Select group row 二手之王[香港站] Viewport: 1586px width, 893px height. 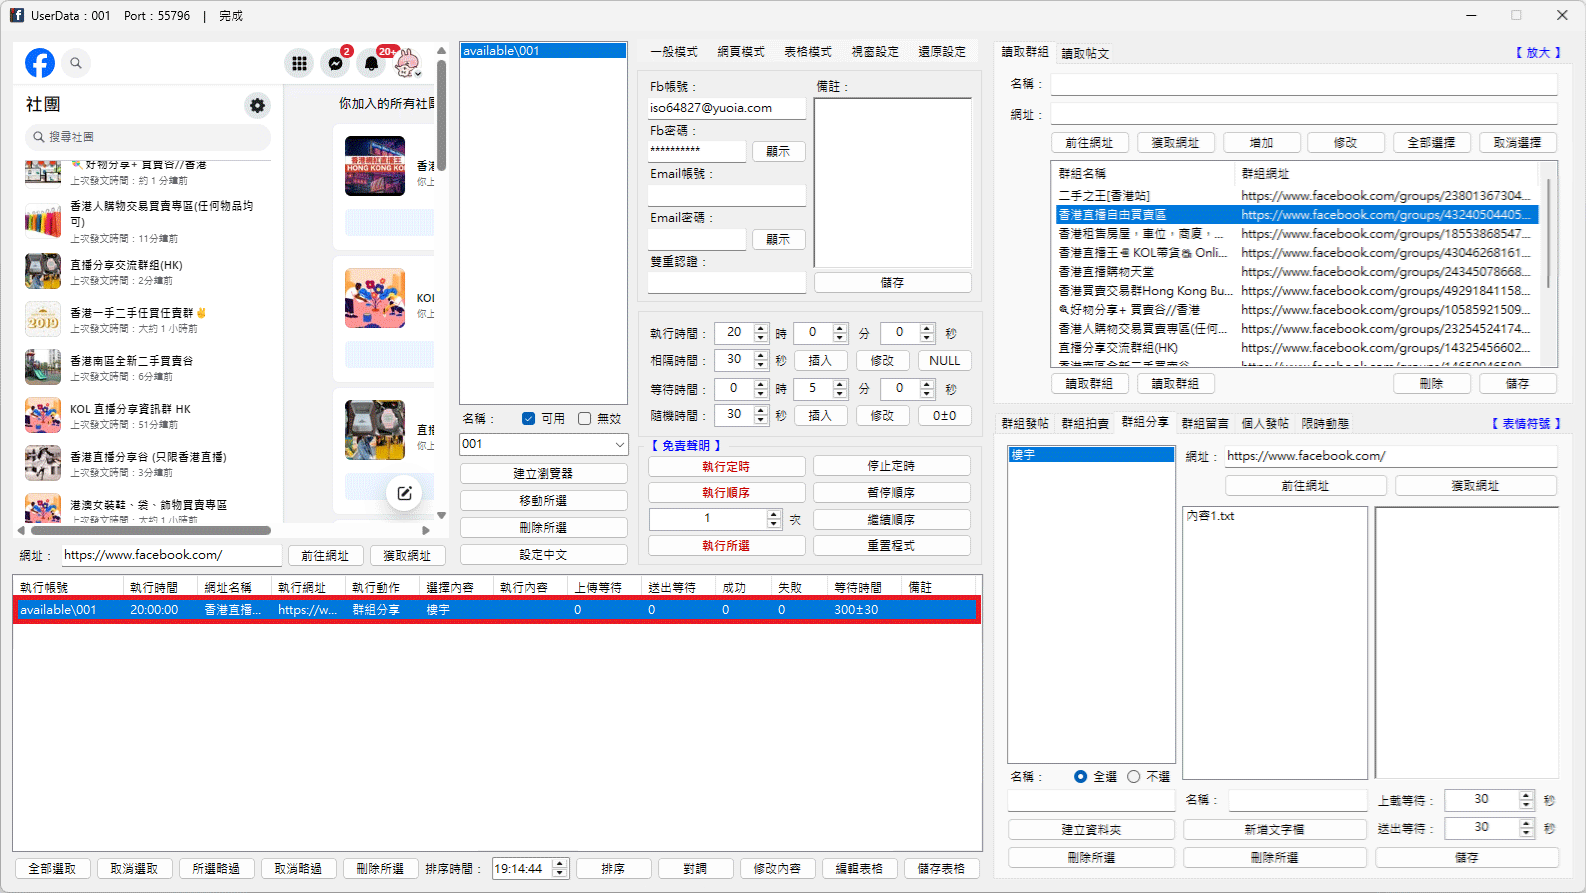coord(1297,196)
